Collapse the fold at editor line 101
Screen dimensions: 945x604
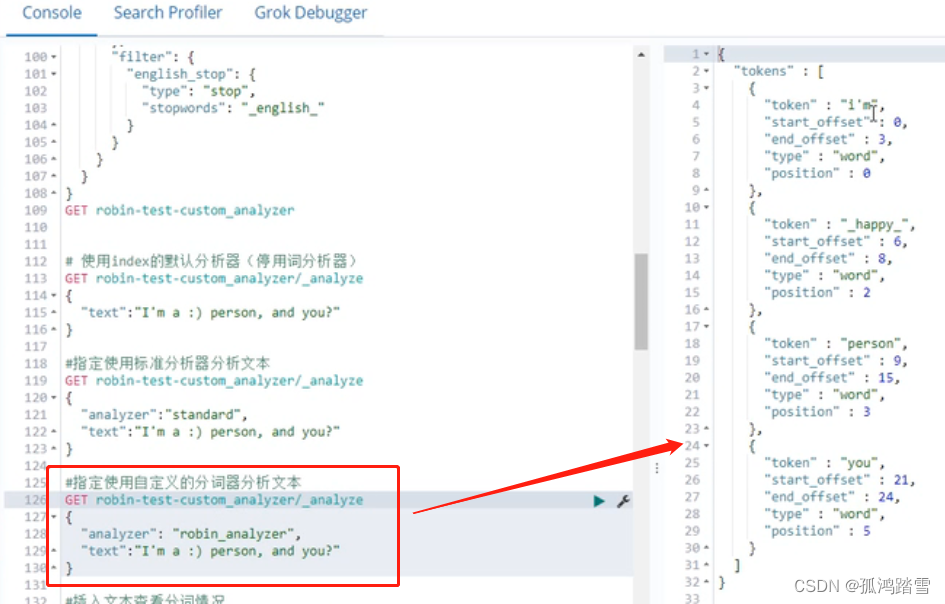coord(54,74)
